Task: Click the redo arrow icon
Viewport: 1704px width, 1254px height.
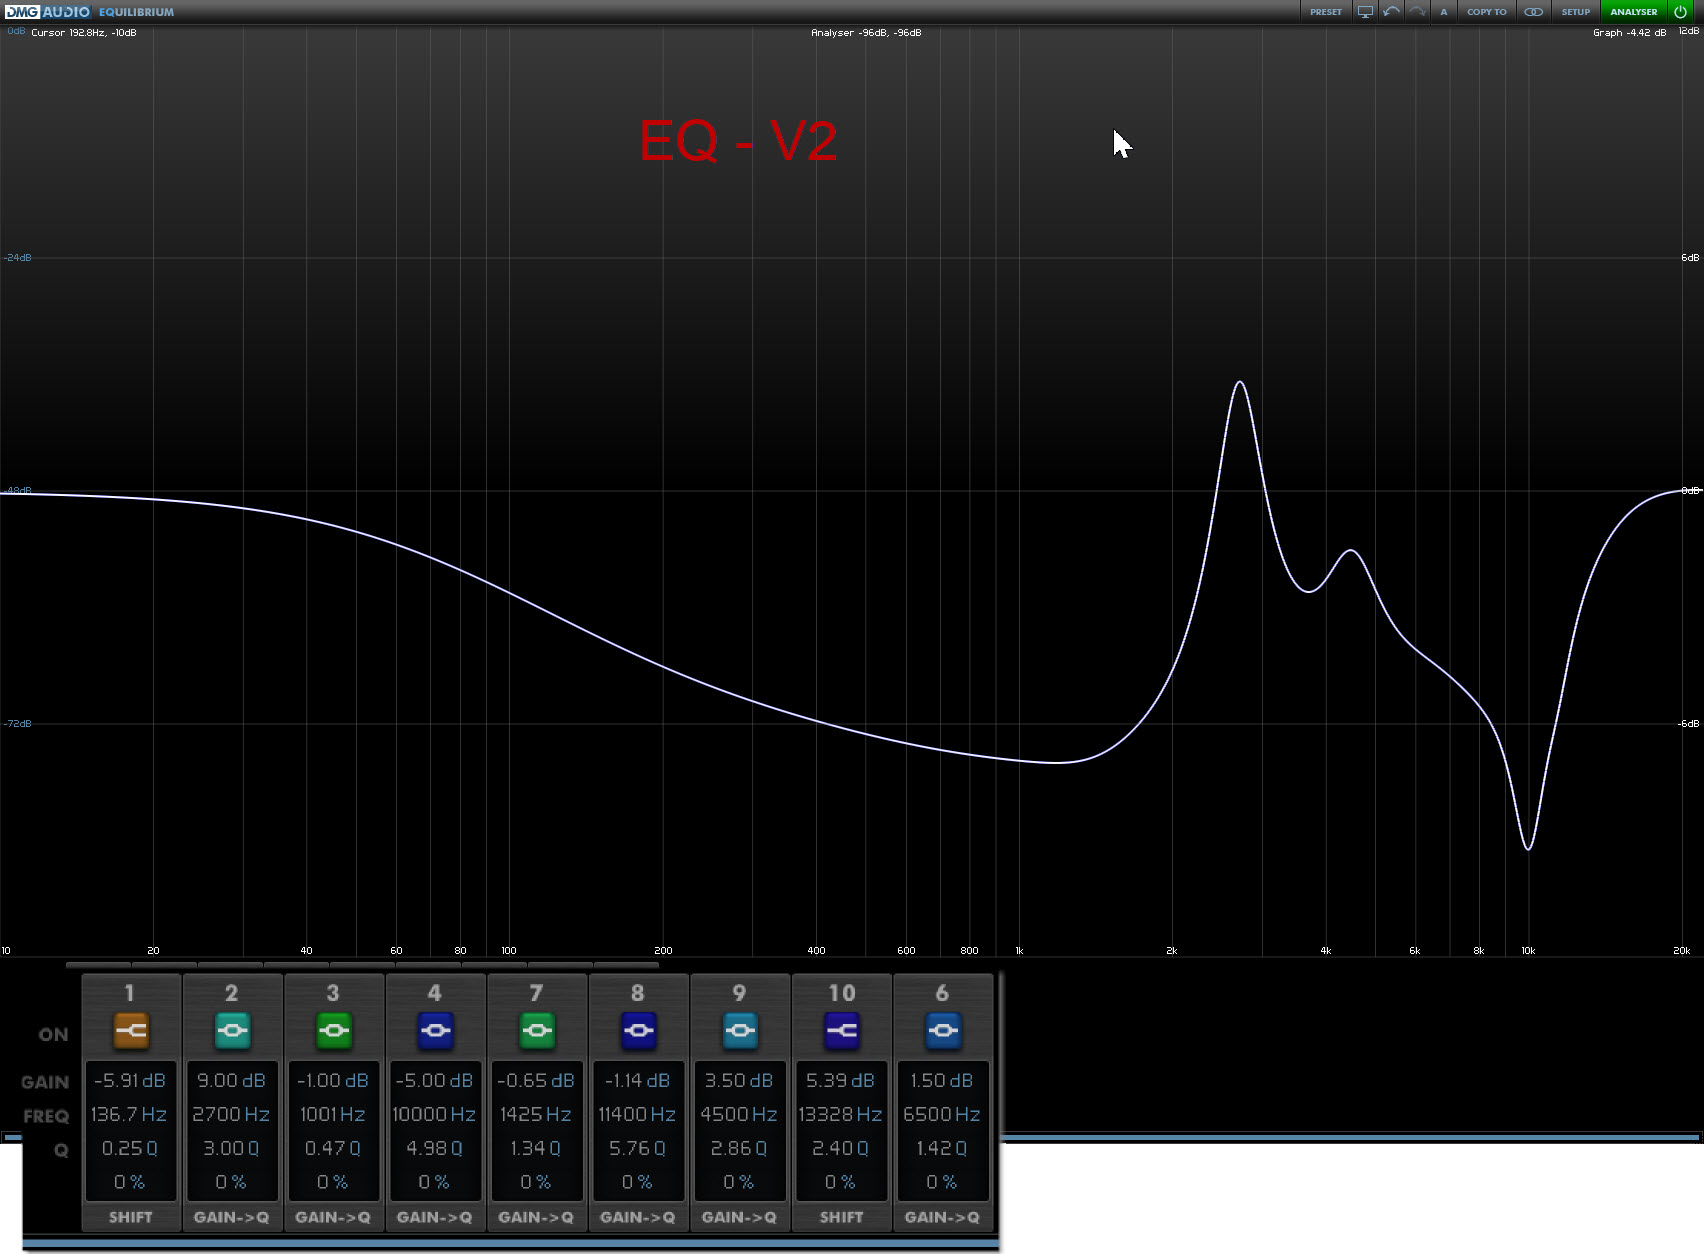Action: pyautogui.click(x=1417, y=12)
